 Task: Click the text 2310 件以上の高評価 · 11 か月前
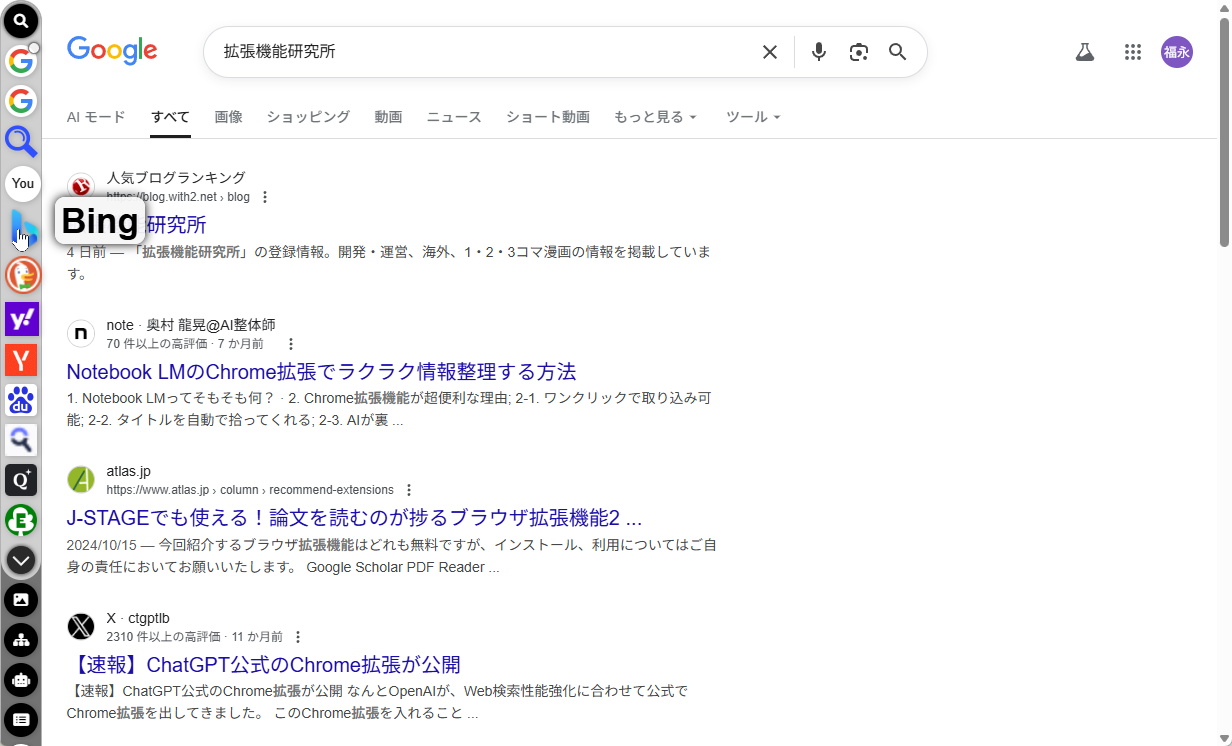pyautogui.click(x=195, y=637)
